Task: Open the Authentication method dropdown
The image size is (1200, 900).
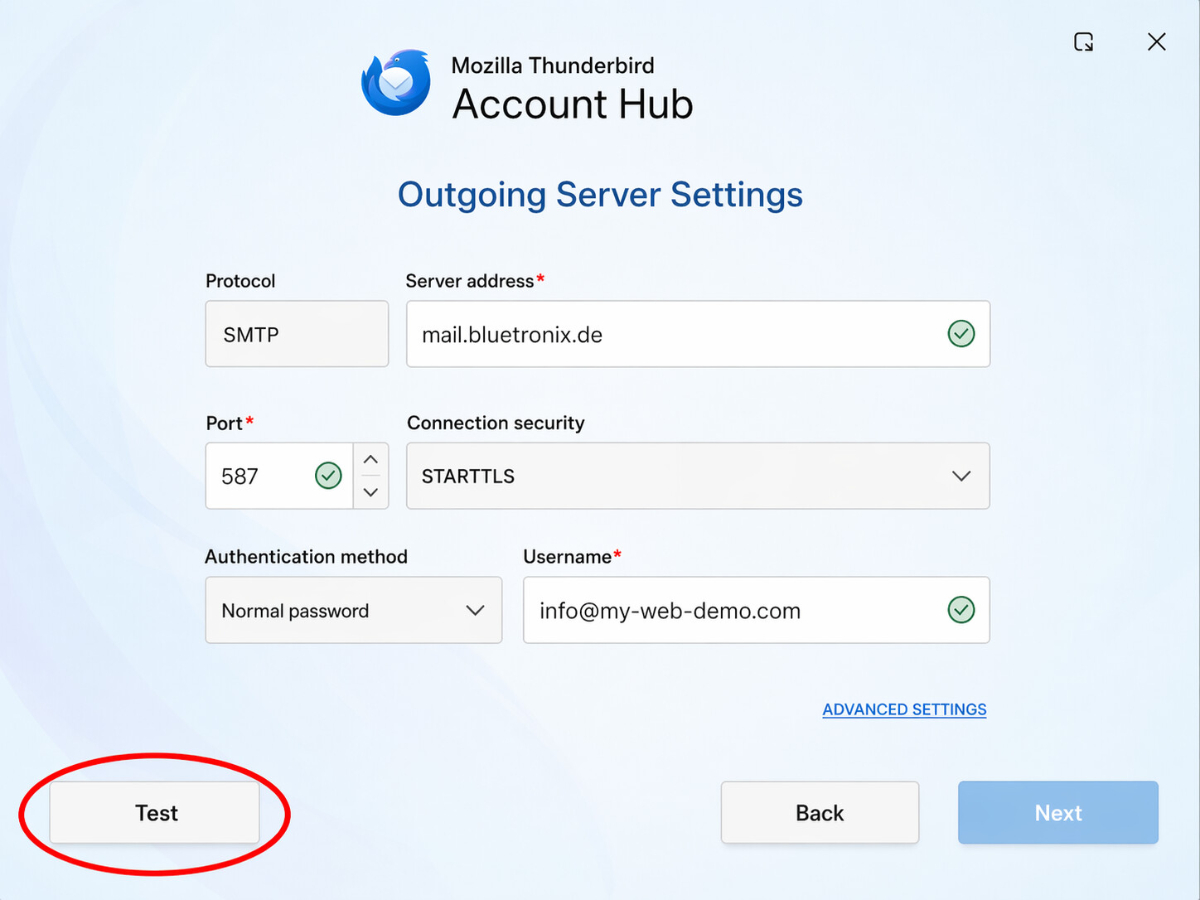Action: 354,610
